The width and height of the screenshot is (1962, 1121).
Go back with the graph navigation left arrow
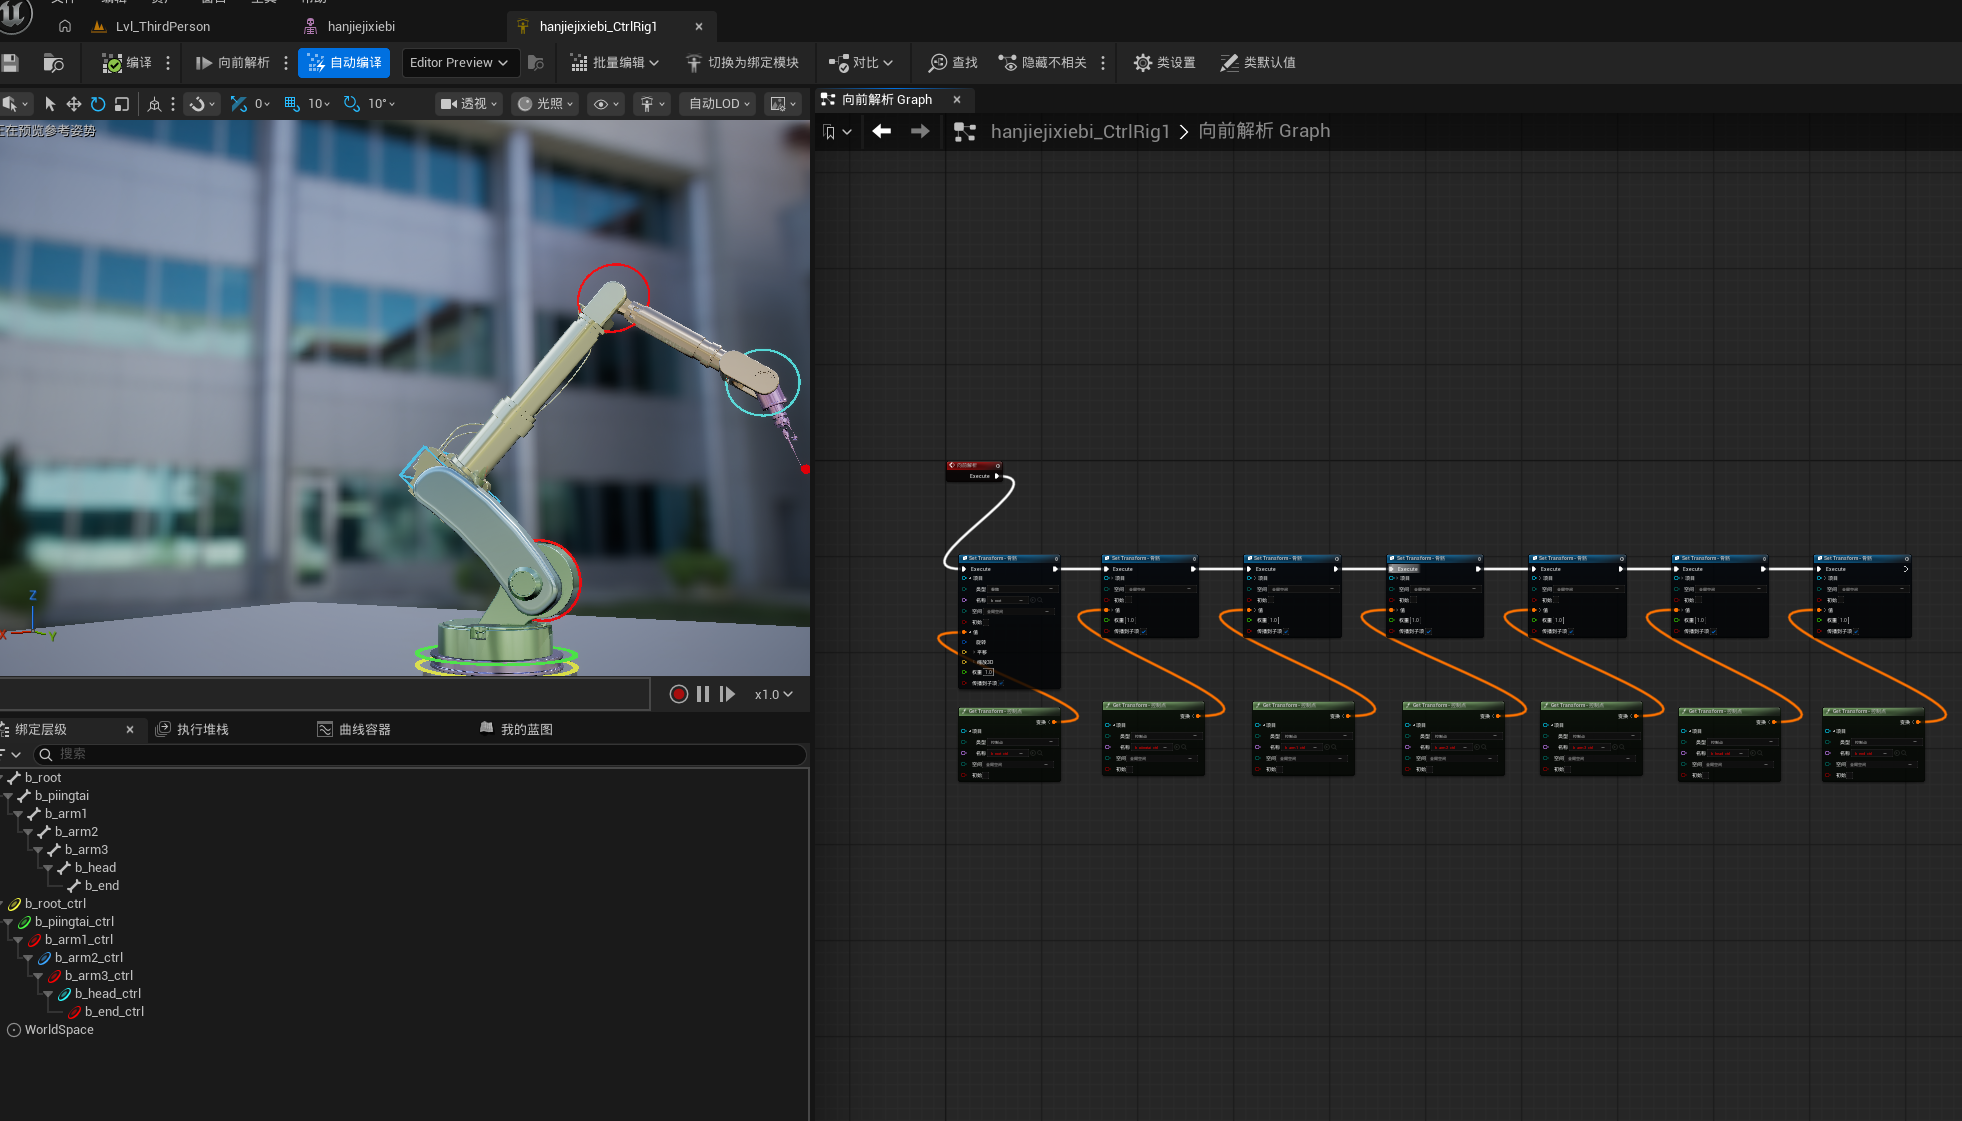click(881, 132)
